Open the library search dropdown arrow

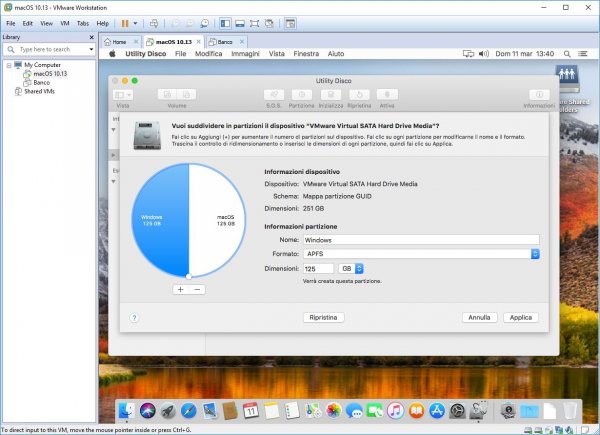(91, 49)
